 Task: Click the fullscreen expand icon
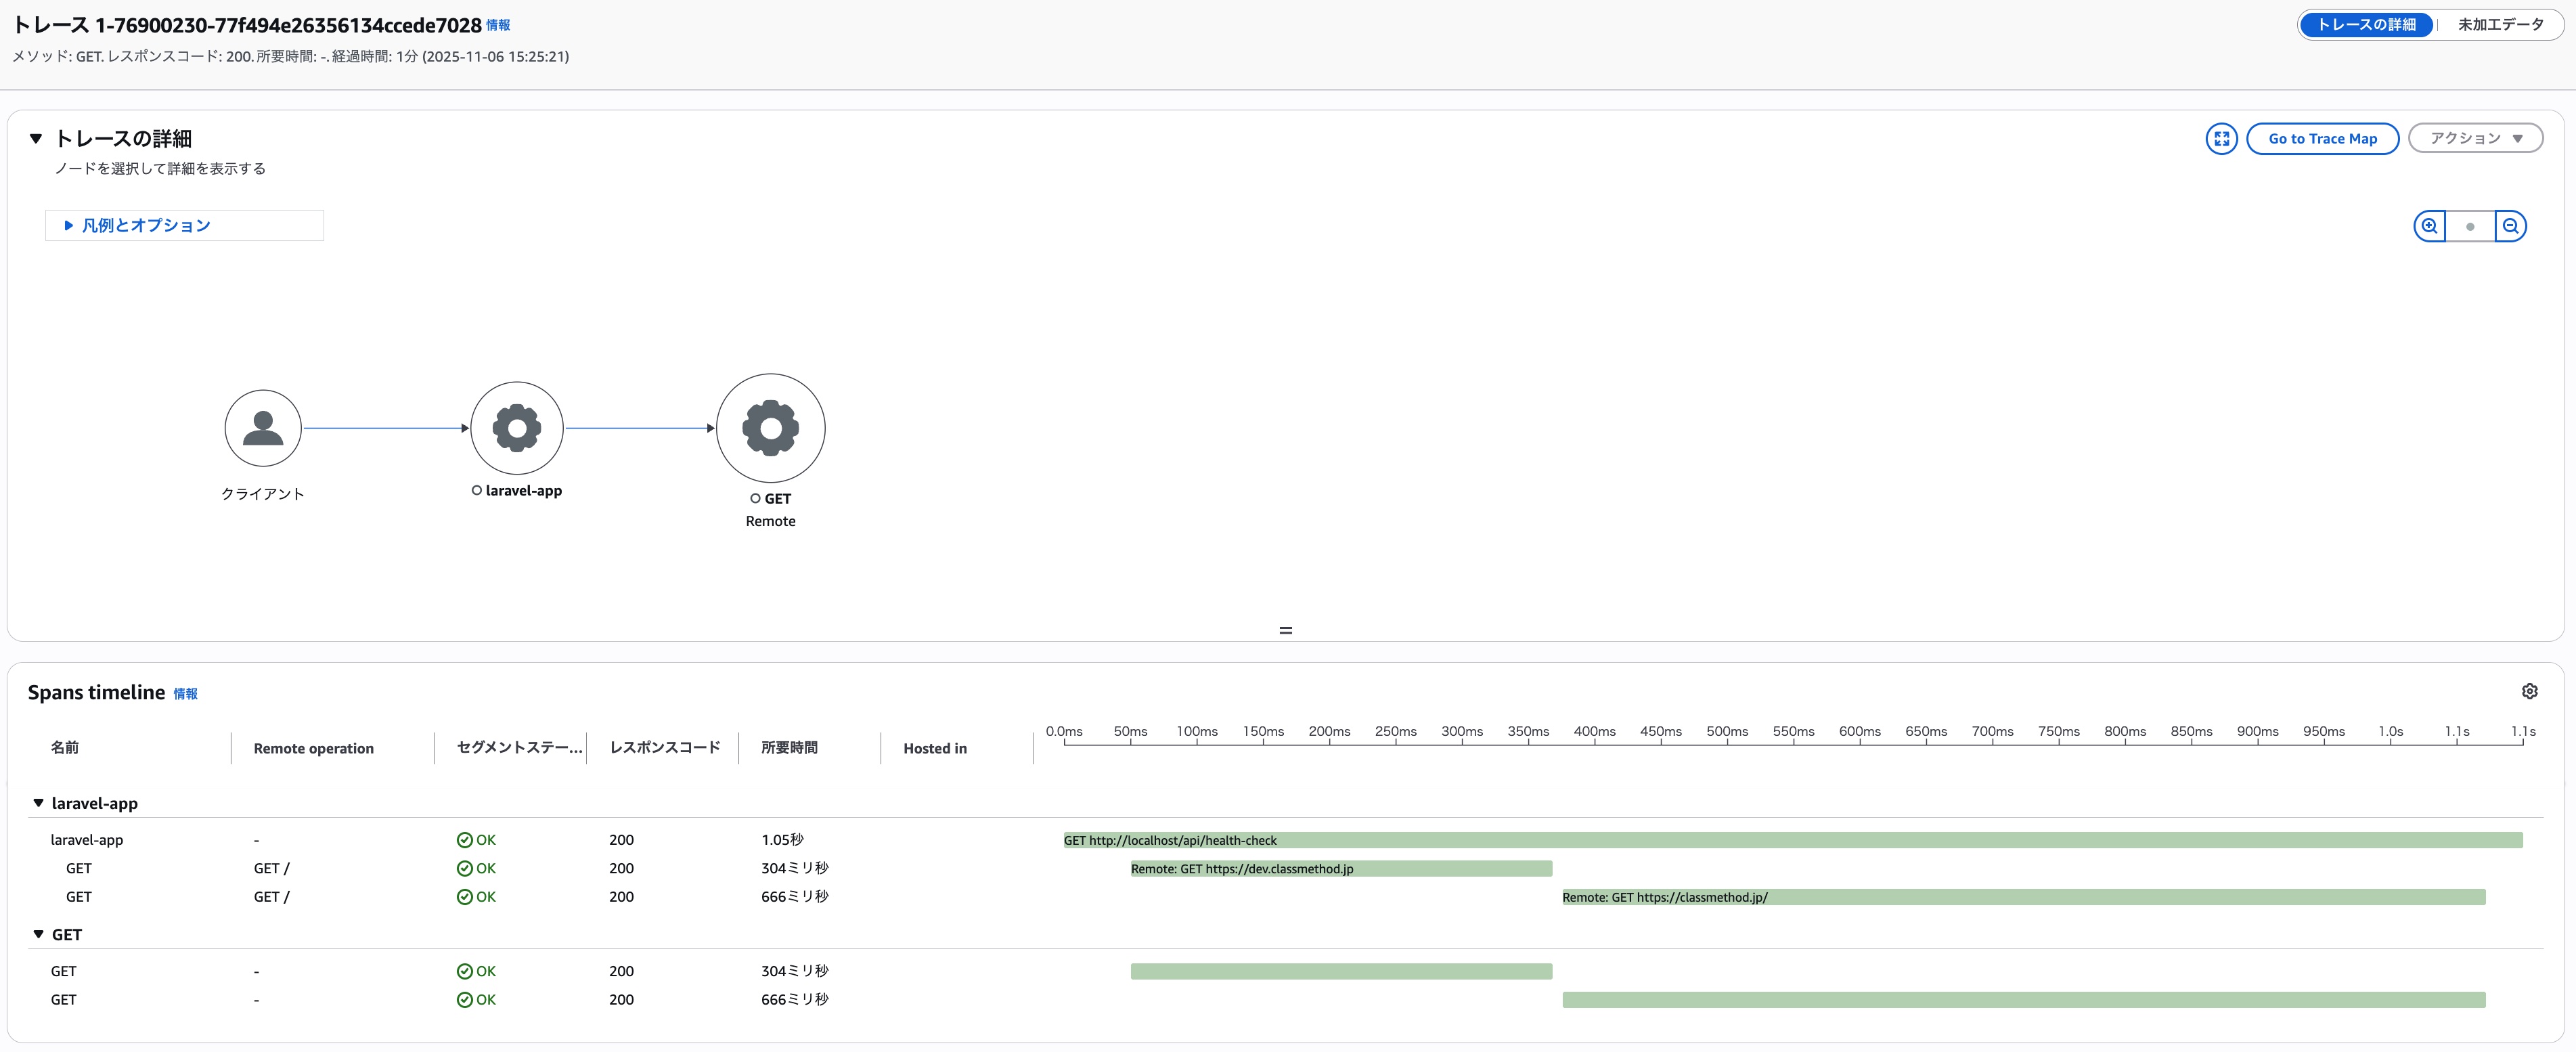click(x=2221, y=139)
